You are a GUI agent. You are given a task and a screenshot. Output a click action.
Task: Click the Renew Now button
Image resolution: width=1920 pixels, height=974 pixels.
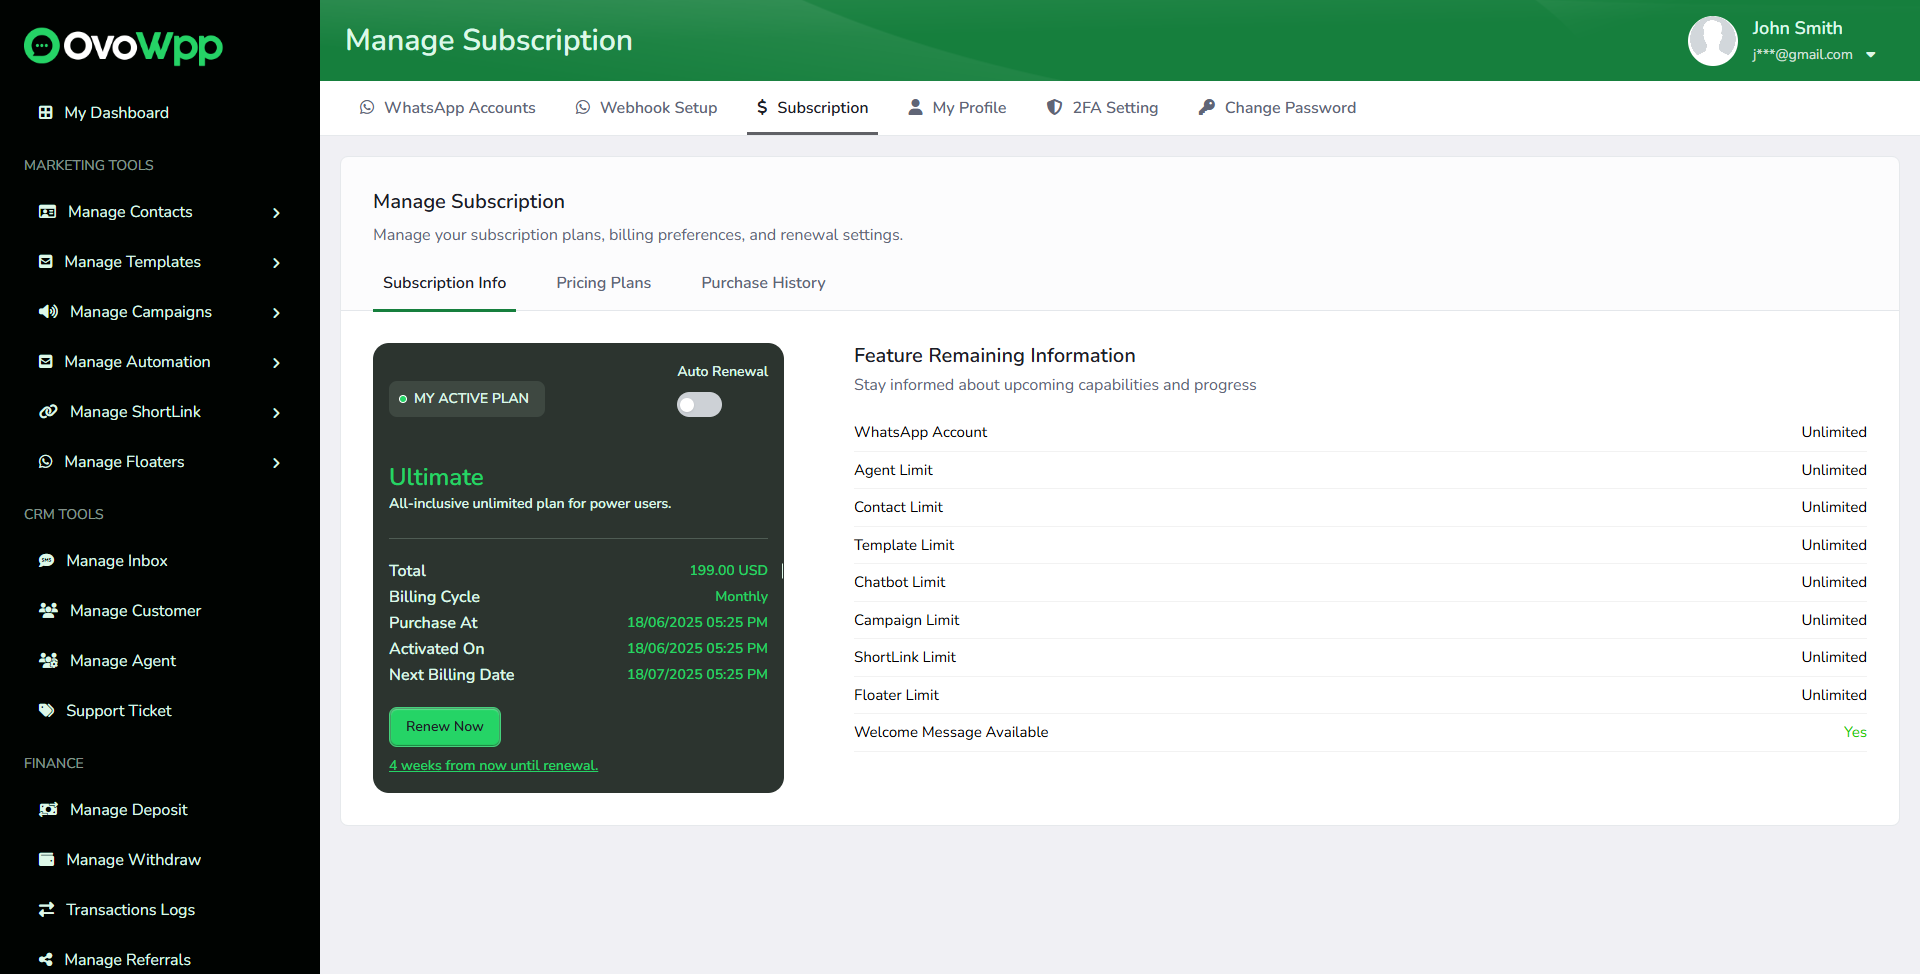[x=444, y=727]
